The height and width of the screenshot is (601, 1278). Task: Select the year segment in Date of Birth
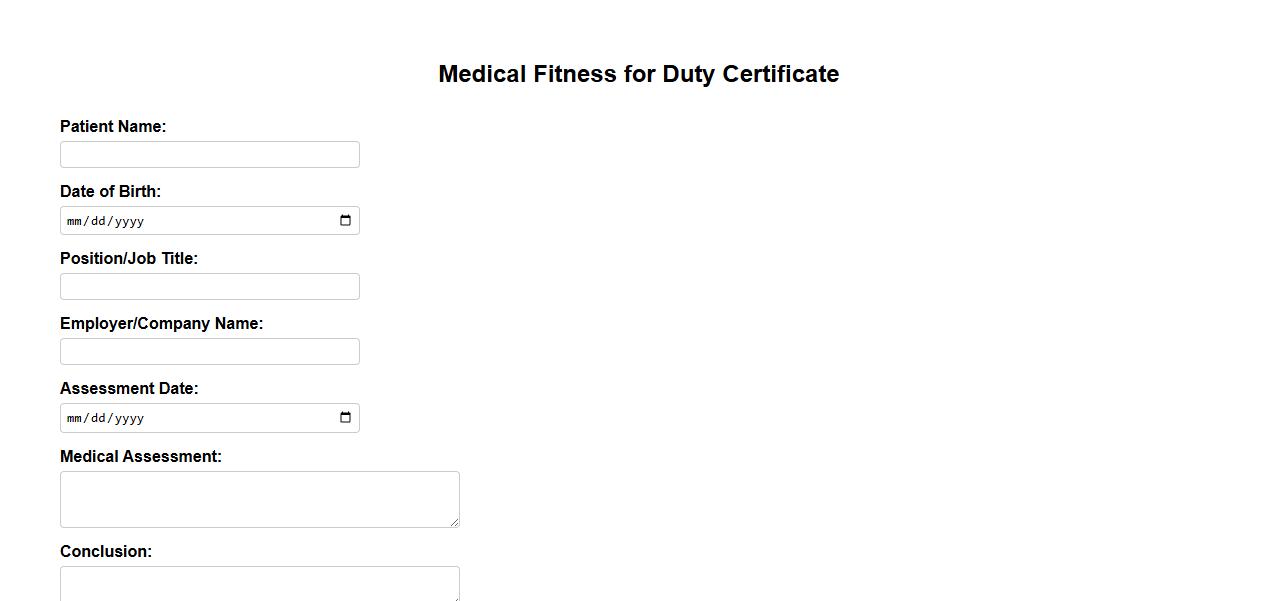(x=129, y=221)
